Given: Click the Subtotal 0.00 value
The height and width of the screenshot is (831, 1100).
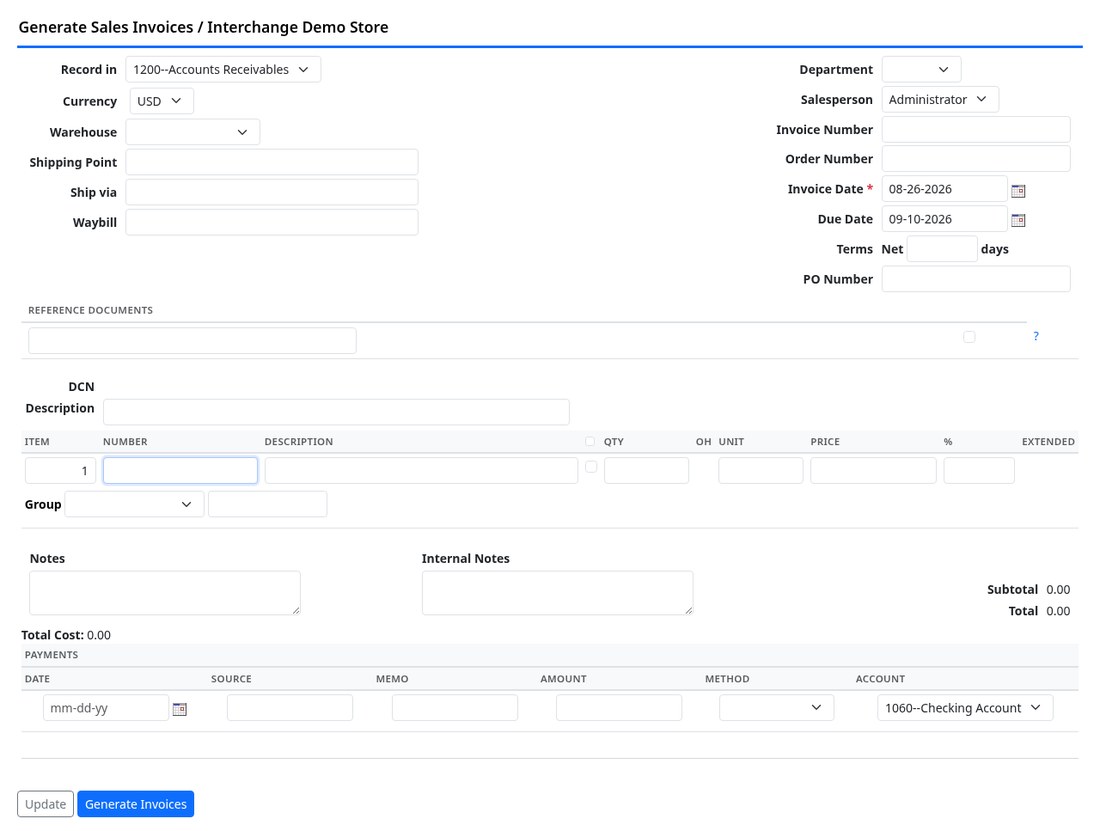Looking at the screenshot, I should [1058, 590].
